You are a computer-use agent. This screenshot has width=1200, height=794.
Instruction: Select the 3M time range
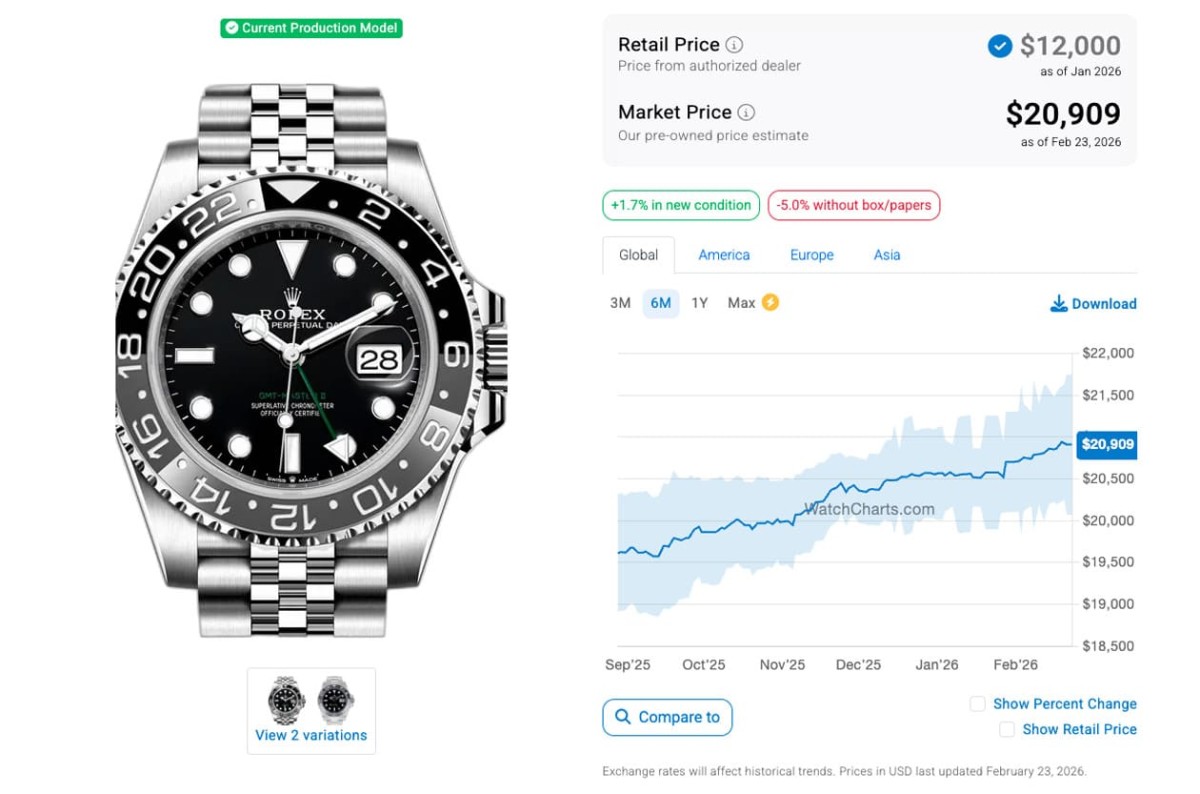(620, 303)
